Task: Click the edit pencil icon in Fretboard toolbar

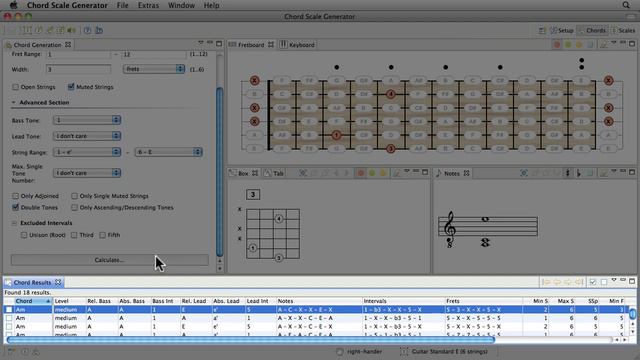Action: 603,44
